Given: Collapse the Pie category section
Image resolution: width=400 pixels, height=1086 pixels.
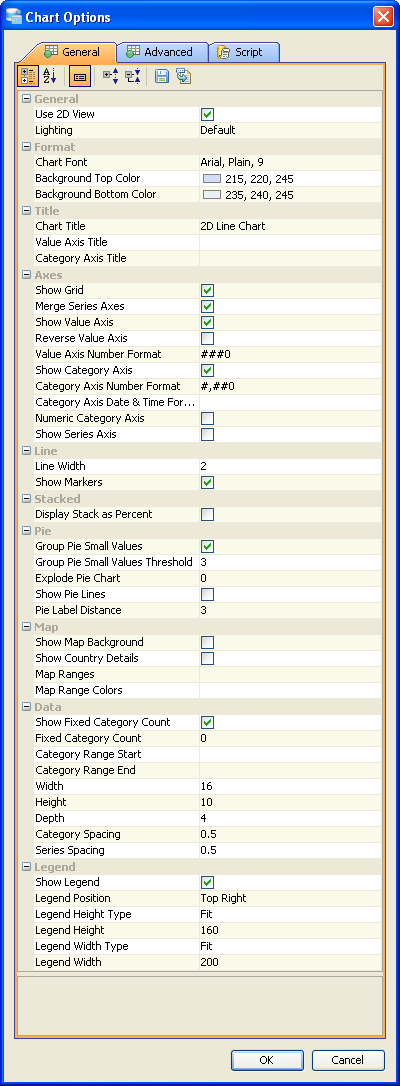Looking at the screenshot, I should click(x=26, y=530).
